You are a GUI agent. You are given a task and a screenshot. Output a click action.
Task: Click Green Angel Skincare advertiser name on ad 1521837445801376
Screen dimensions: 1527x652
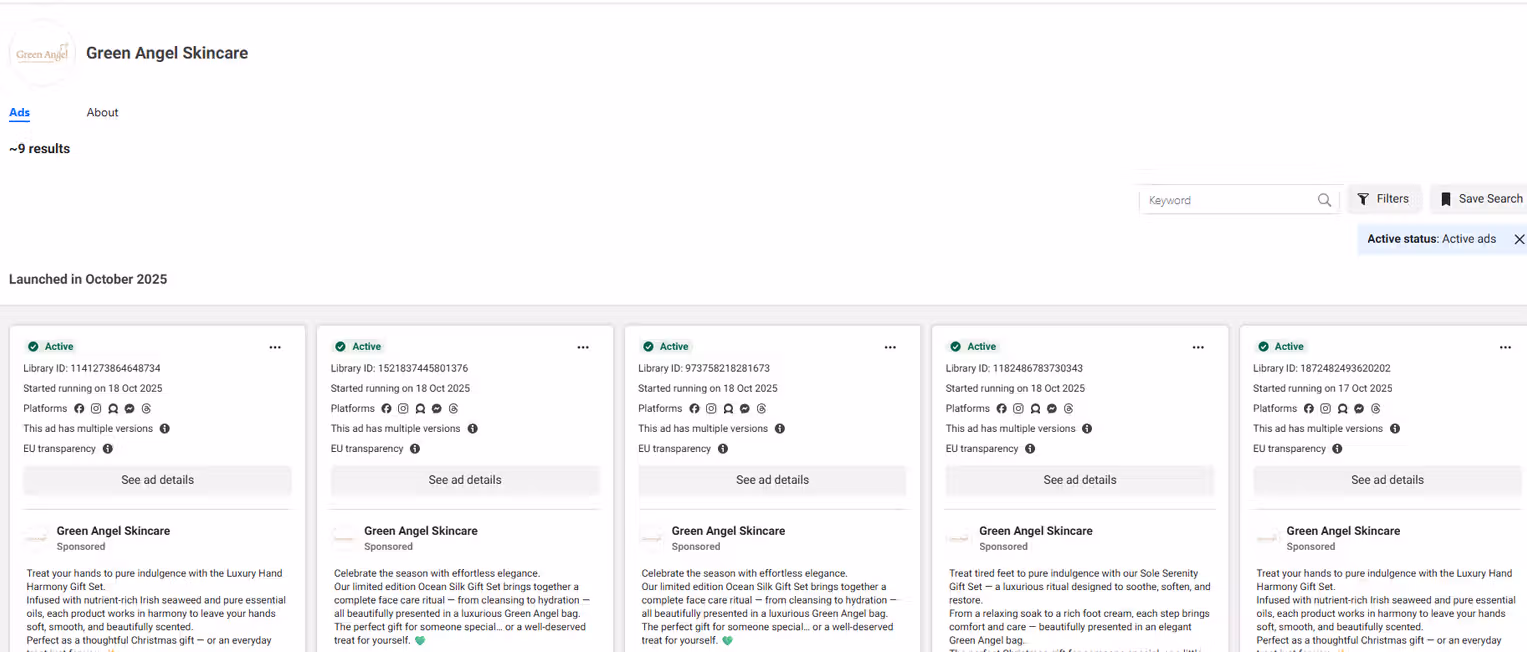pos(420,531)
